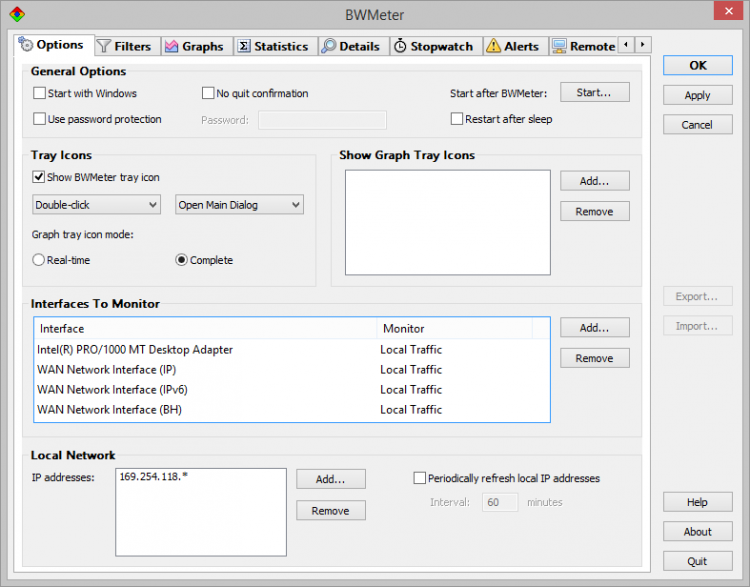Uncheck Show BWMeter tray icon
This screenshot has width=750, height=587.
click(x=38, y=177)
